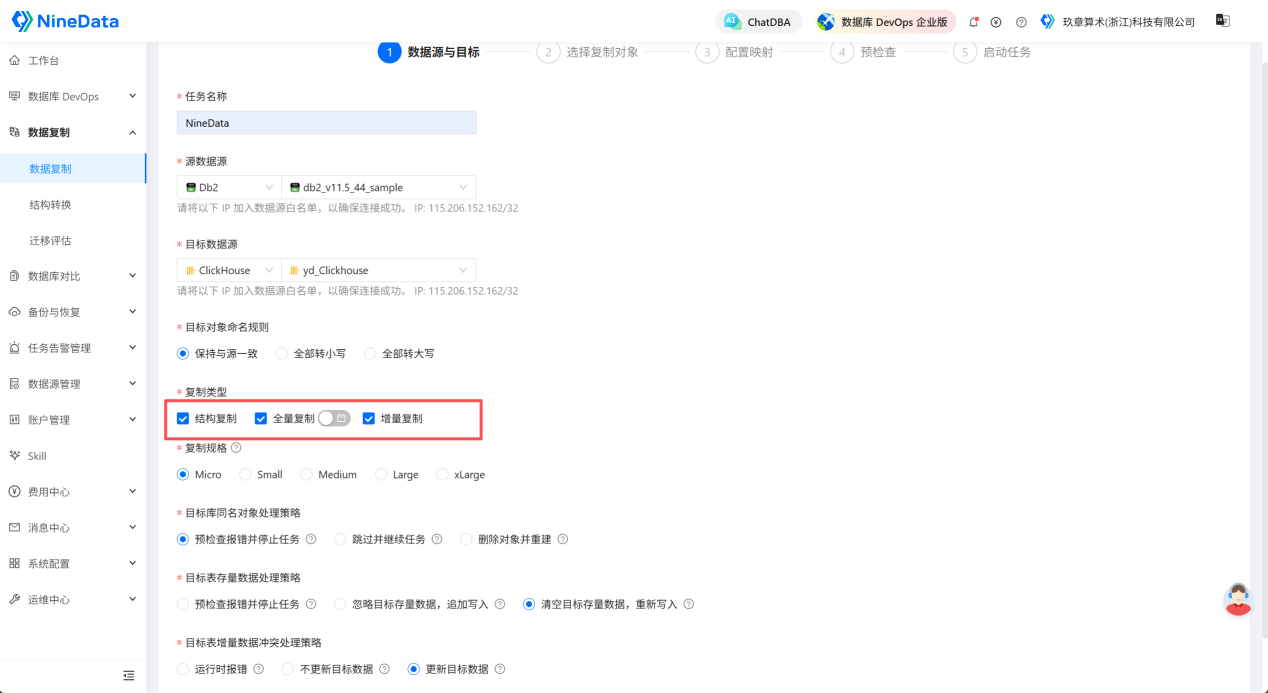The height and width of the screenshot is (693, 1268).
Task: Open help question mark icon in header
Action: point(1021,22)
